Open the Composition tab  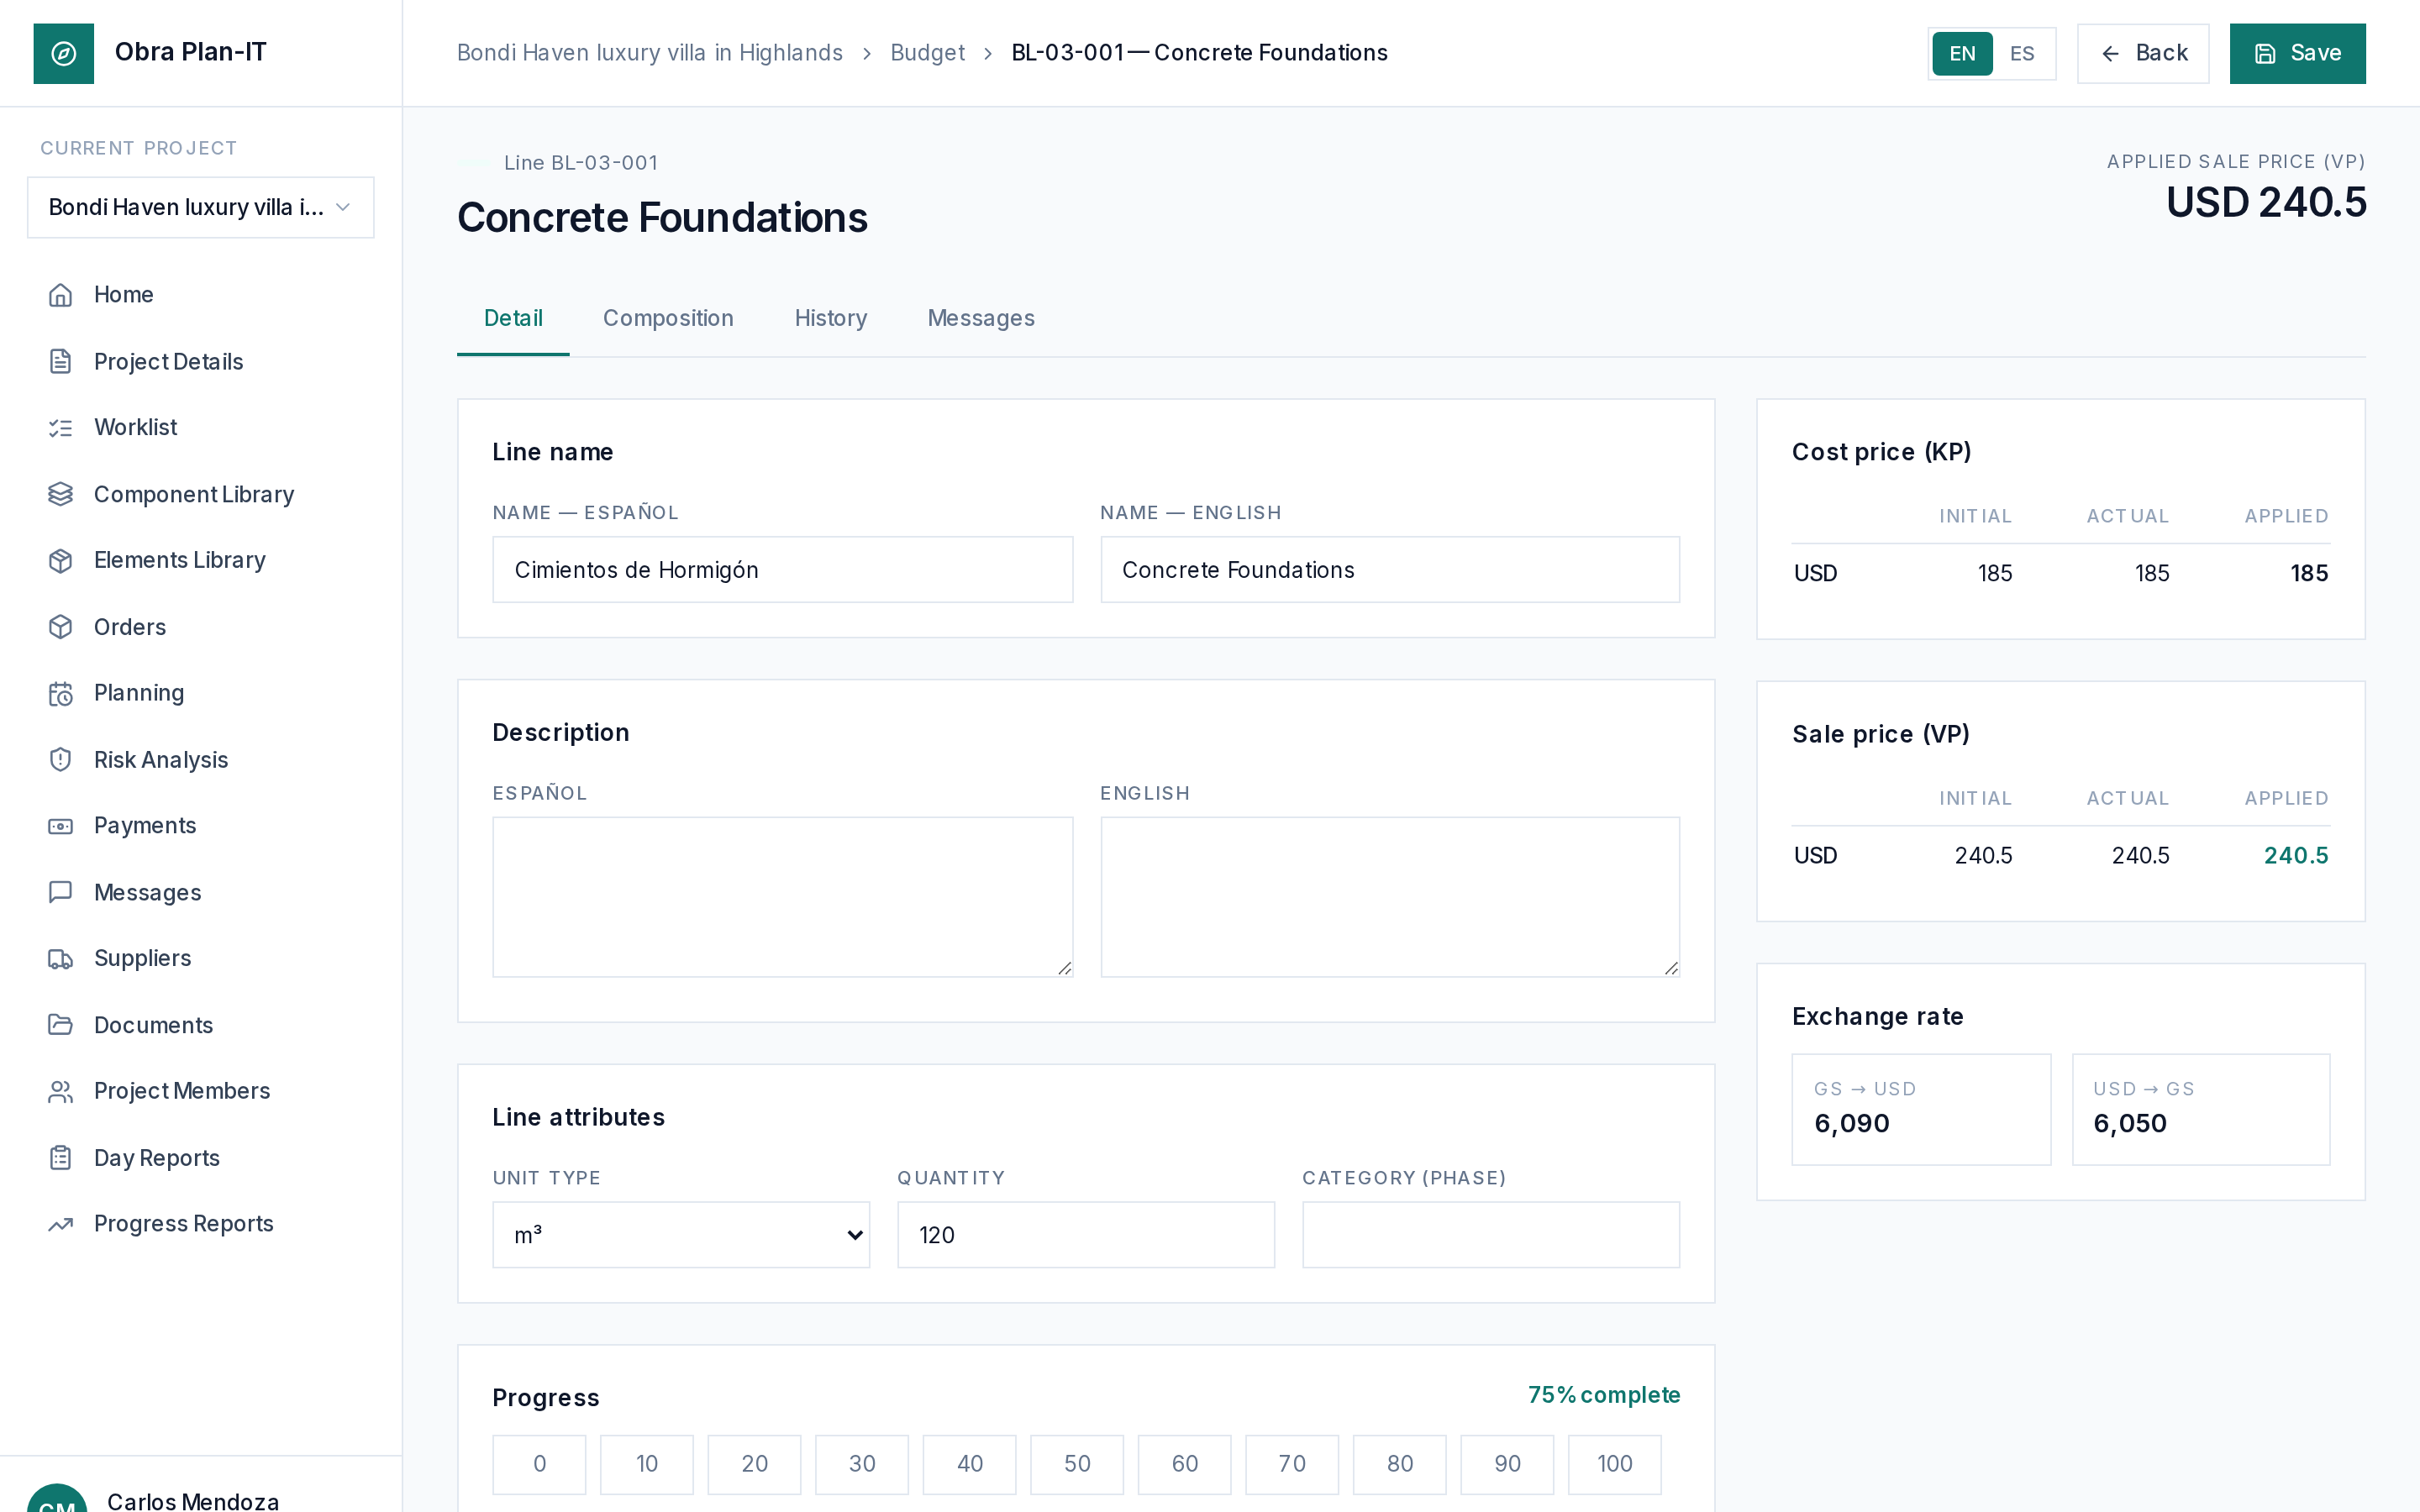(668, 318)
